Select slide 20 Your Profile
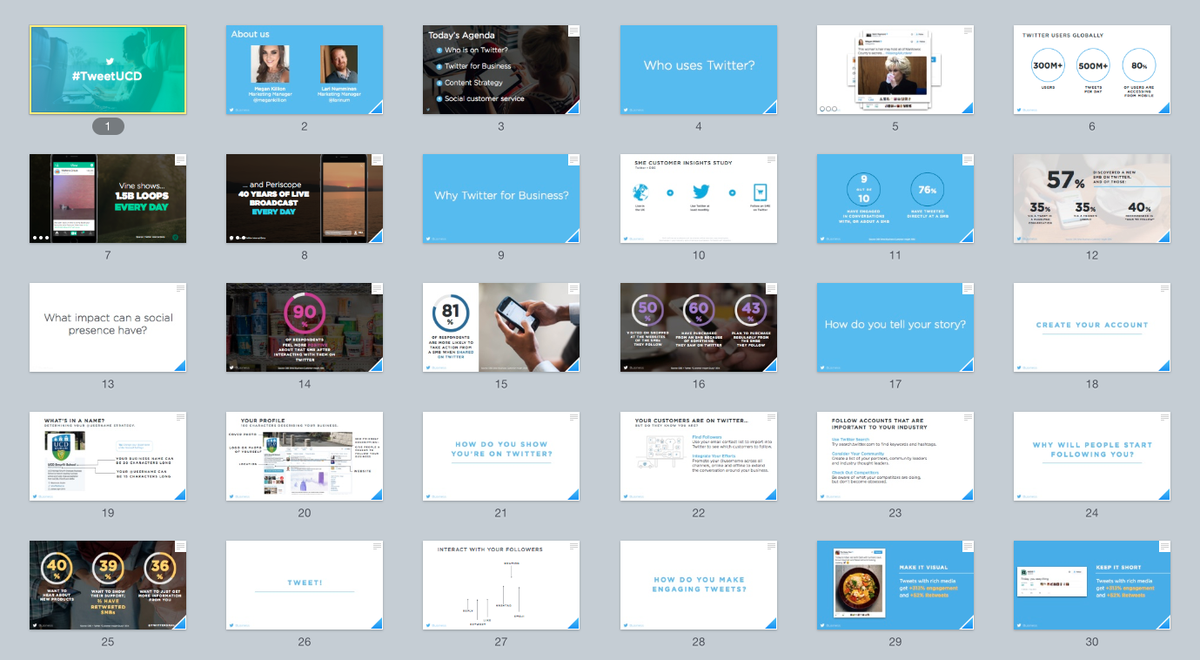1200x660 pixels. pos(304,456)
